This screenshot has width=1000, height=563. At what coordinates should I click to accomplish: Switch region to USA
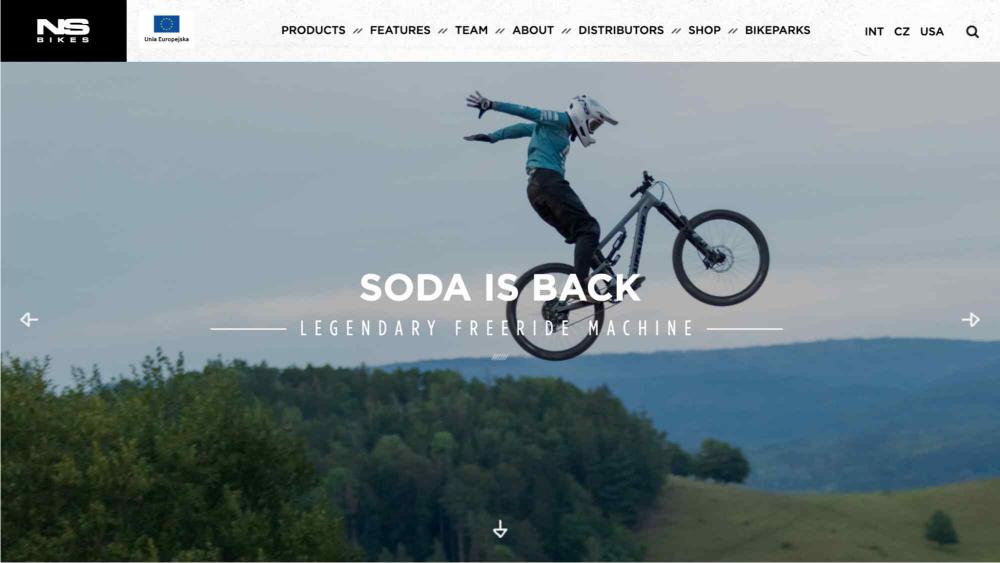932,31
